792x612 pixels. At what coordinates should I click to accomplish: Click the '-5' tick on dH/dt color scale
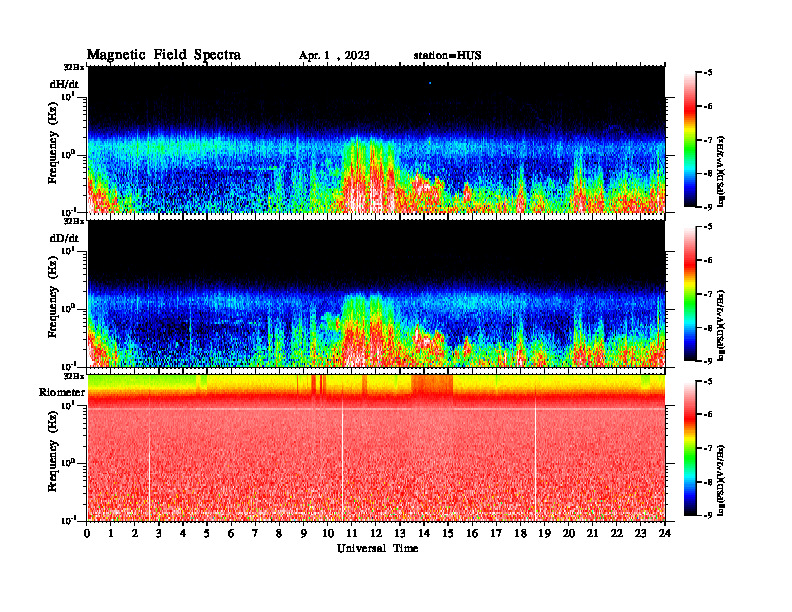tap(708, 73)
